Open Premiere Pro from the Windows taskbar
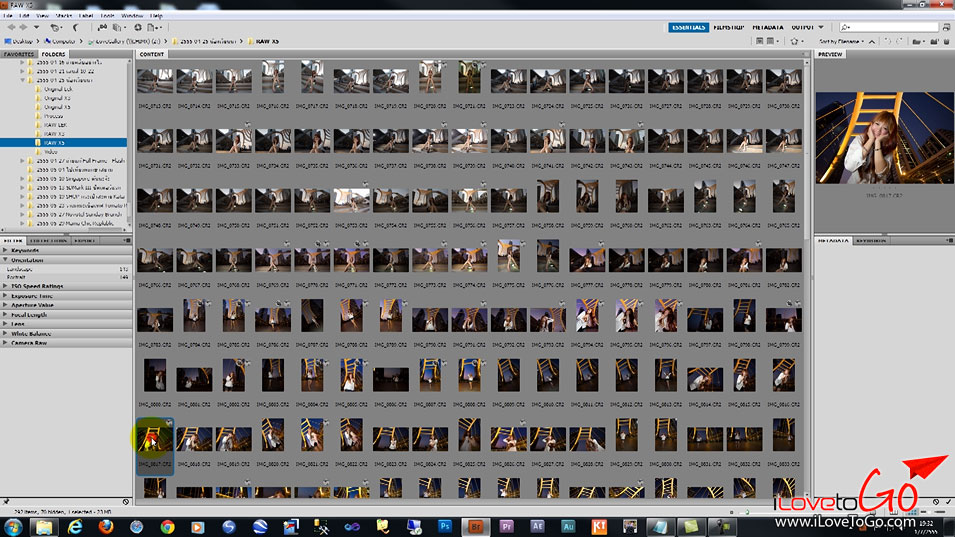This screenshot has width=955, height=537. (x=507, y=527)
